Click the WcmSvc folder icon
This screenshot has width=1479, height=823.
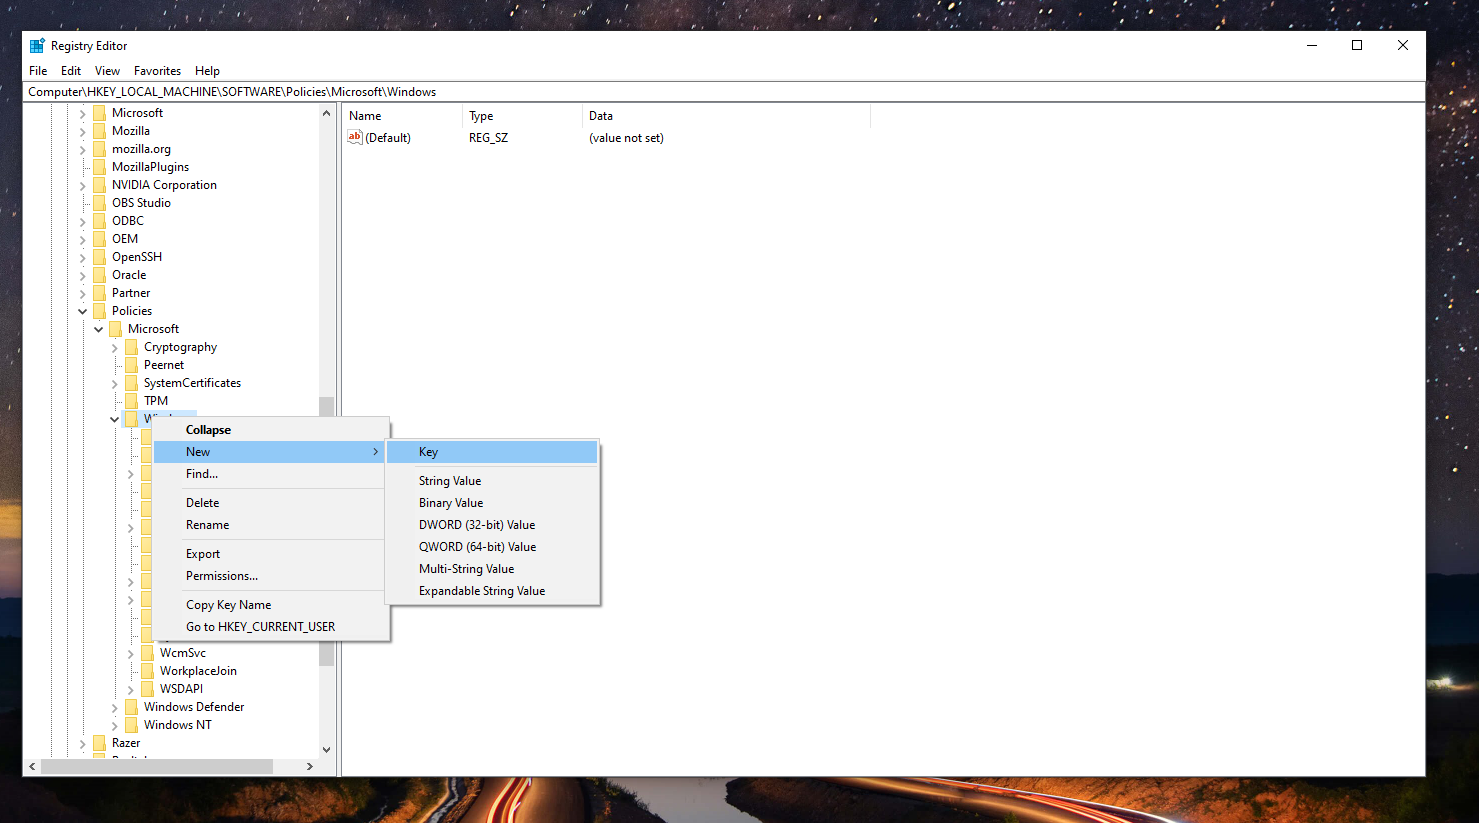(147, 653)
